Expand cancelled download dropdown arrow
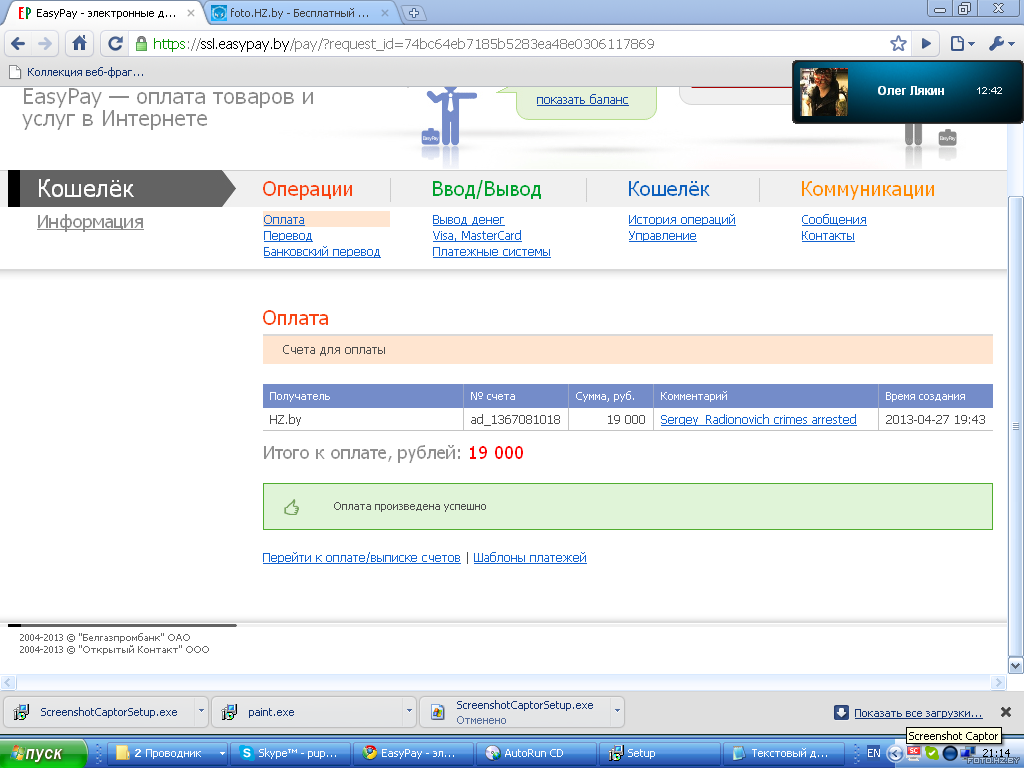The image size is (1024, 768). pyautogui.click(x=617, y=711)
